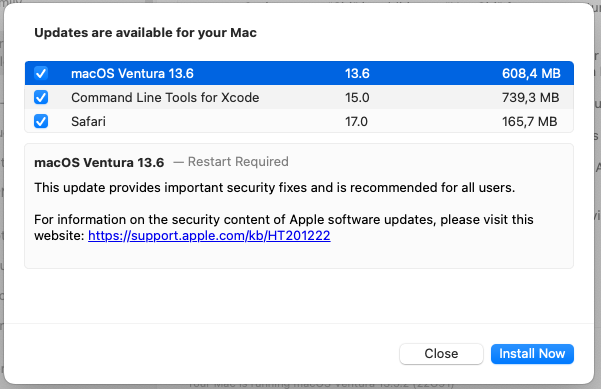Click the 739,3 MB size value
Viewport: 601px width, 389px height.
530,97
